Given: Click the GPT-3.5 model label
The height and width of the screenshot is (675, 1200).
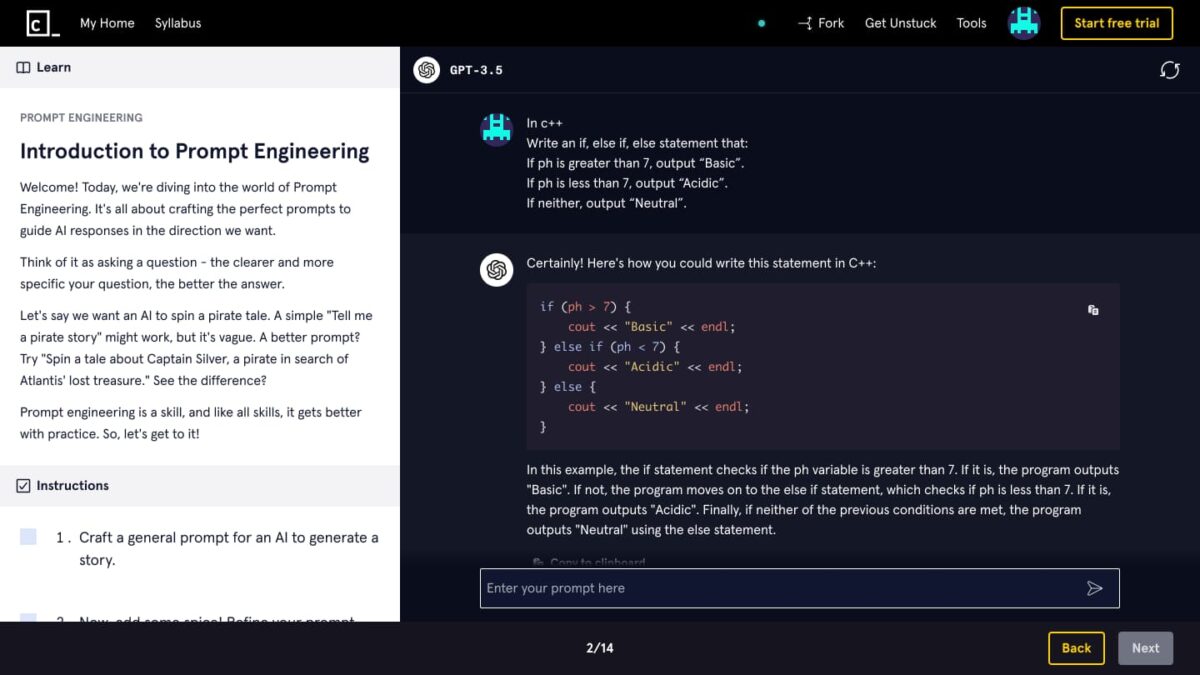Looking at the screenshot, I should click(476, 70).
